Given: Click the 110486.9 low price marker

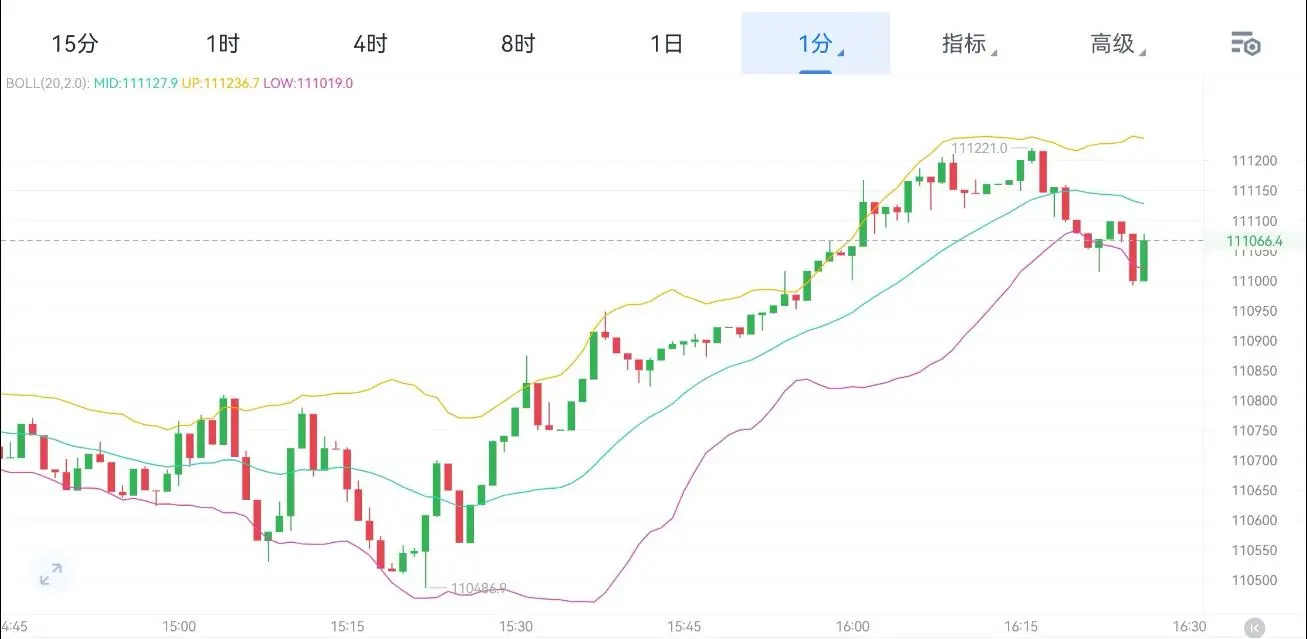Looking at the screenshot, I should (478, 589).
